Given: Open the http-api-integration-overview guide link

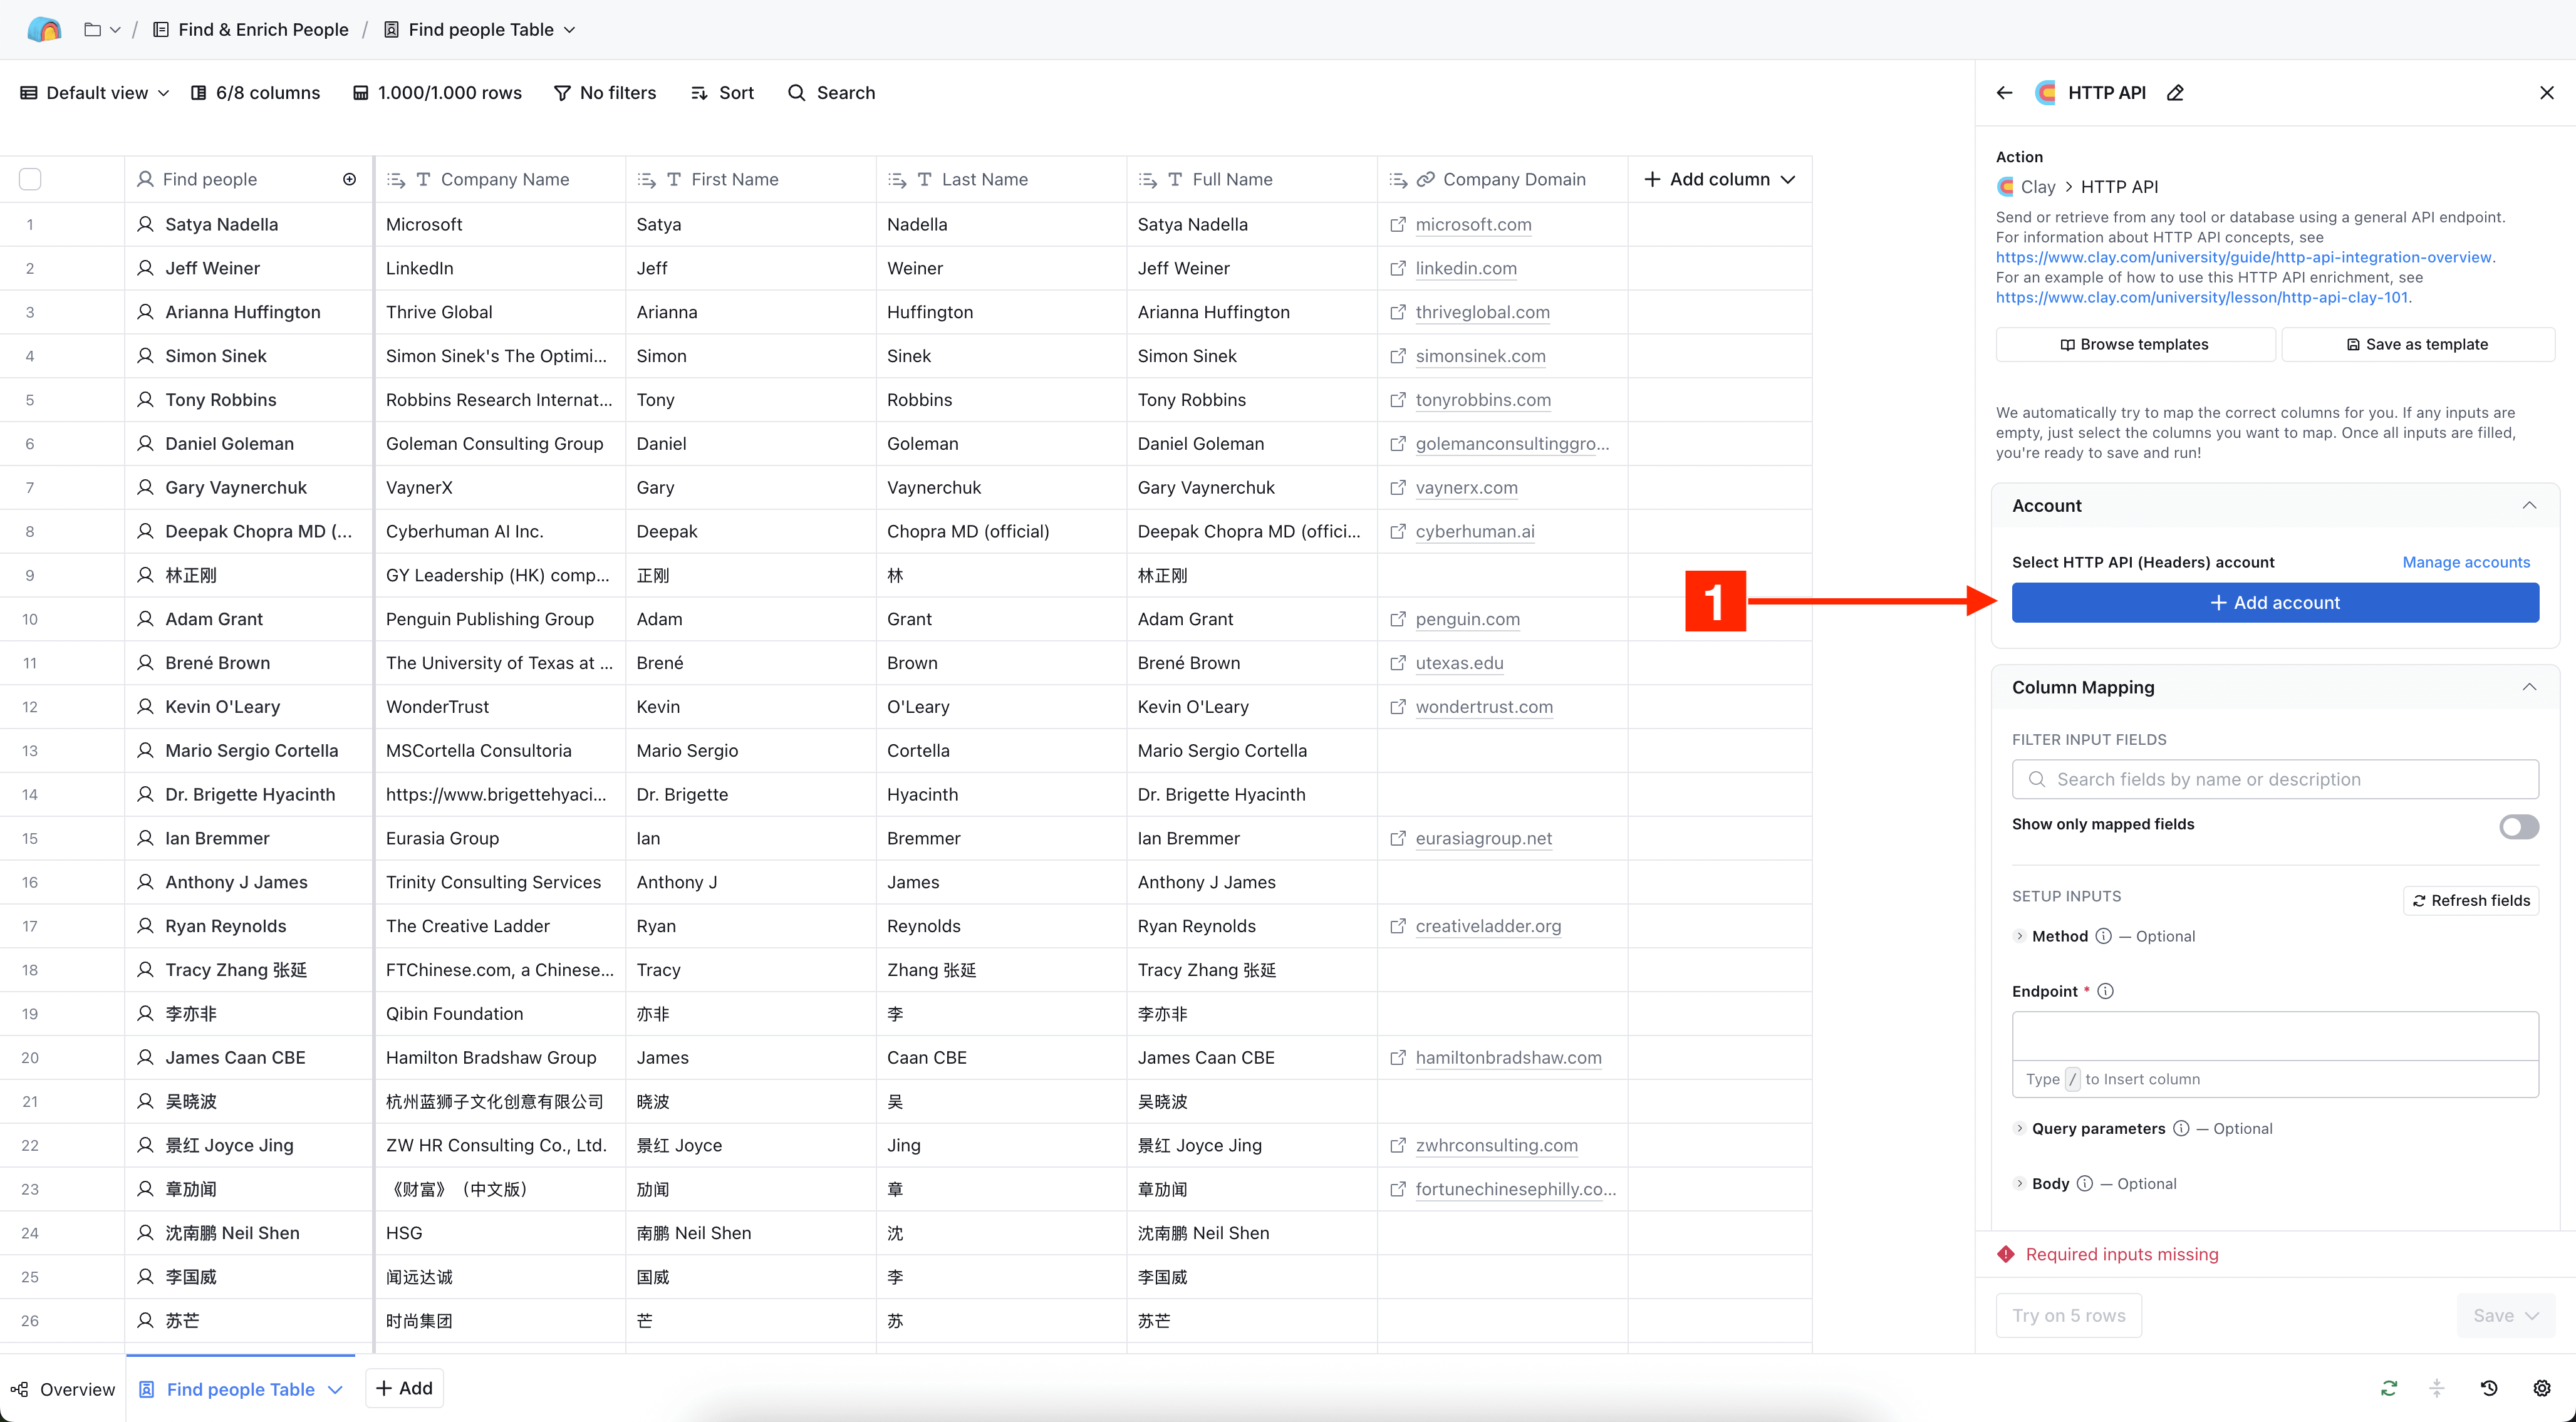Looking at the screenshot, I should (x=2243, y=257).
